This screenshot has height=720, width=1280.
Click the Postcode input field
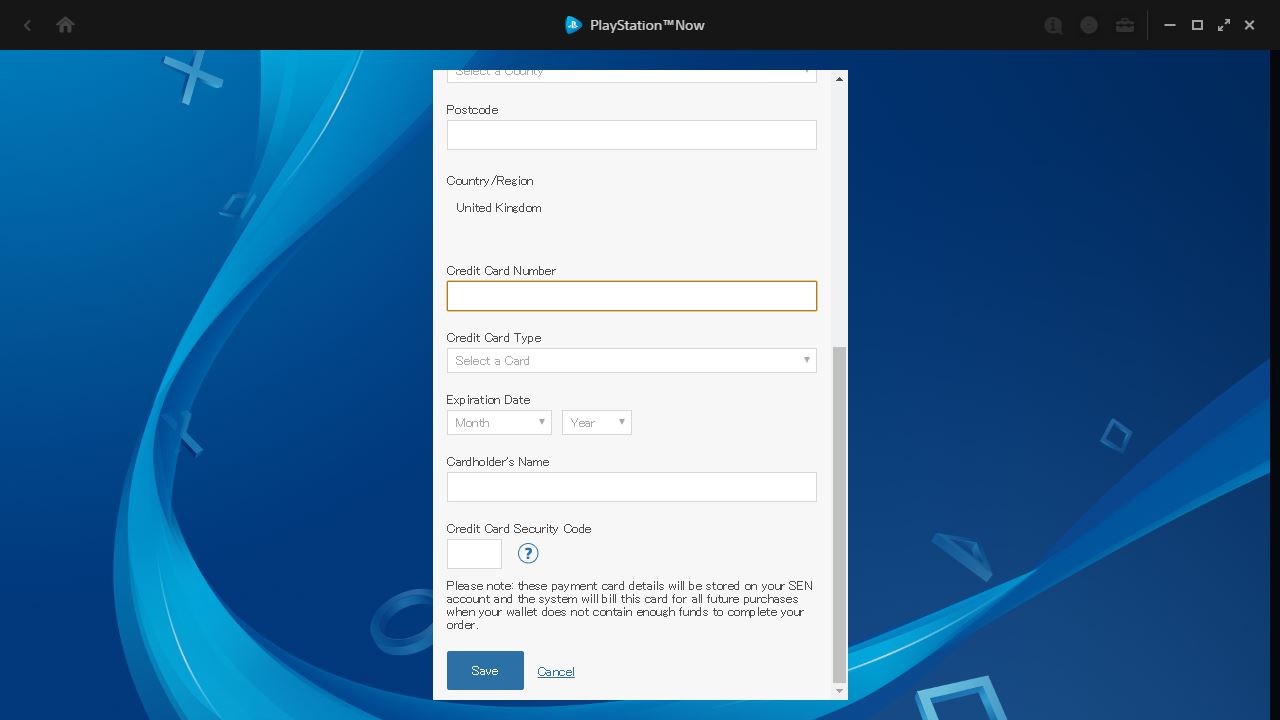pyautogui.click(x=631, y=135)
